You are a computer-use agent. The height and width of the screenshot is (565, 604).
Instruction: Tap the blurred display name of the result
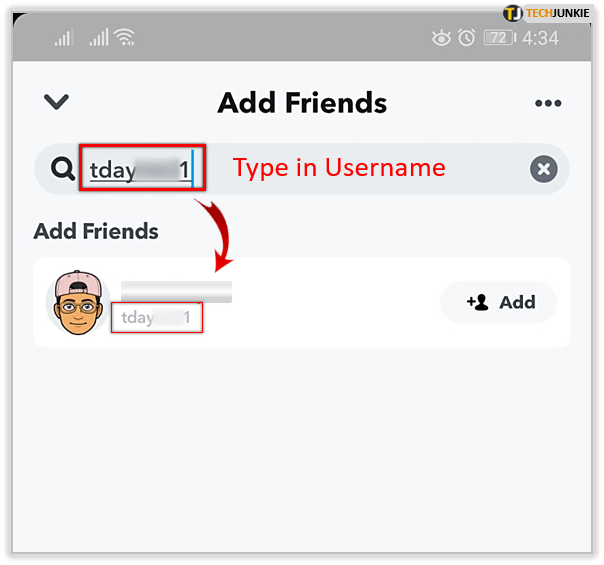click(x=176, y=291)
